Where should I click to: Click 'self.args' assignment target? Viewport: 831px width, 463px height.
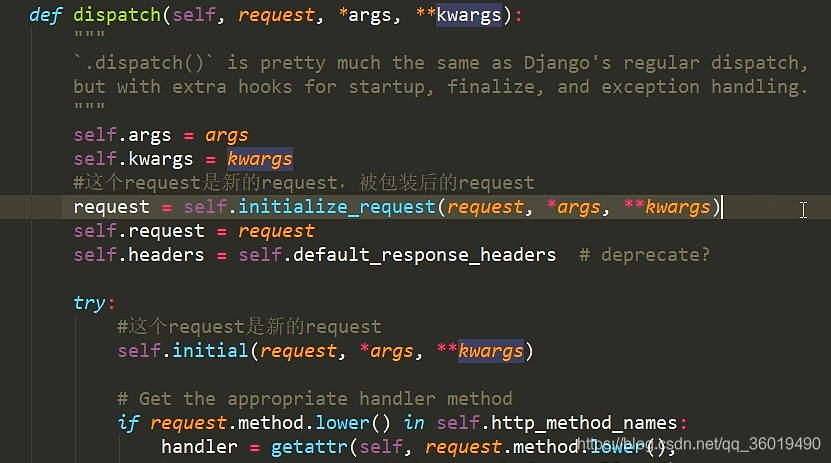122,135
